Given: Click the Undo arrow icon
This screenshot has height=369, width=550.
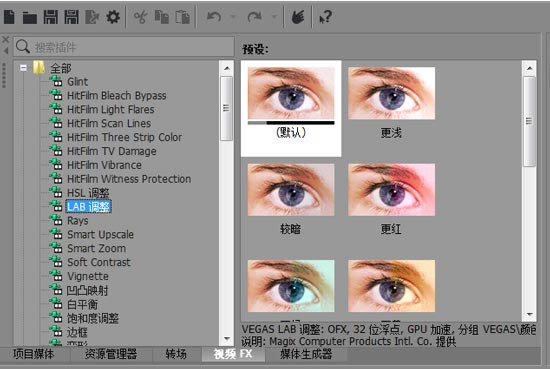Looking at the screenshot, I should (x=214, y=16).
